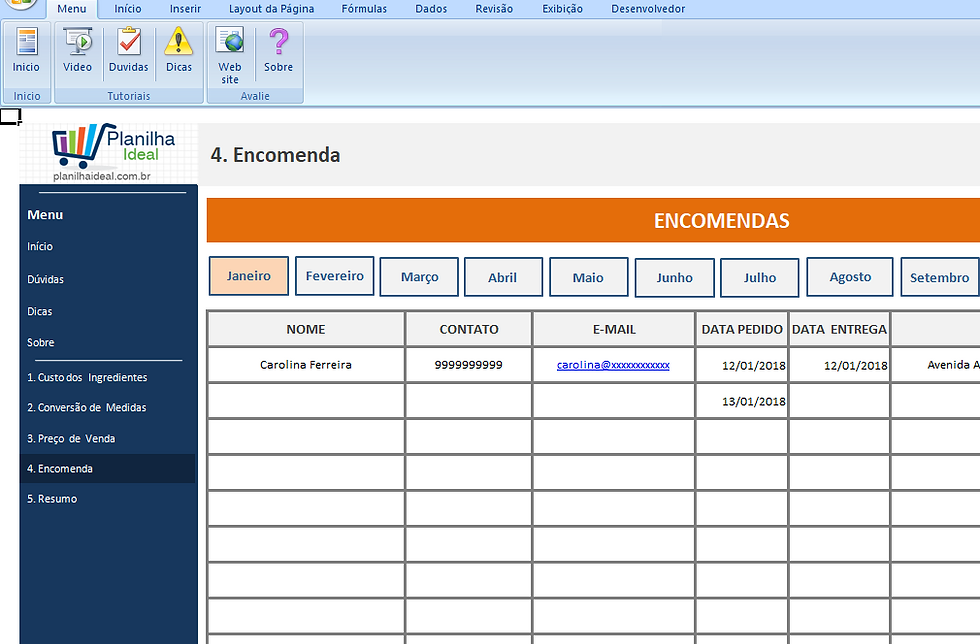The width and height of the screenshot is (980, 644).
Task: Select the 13/01/2018 date cell
Action: pyautogui.click(x=742, y=401)
